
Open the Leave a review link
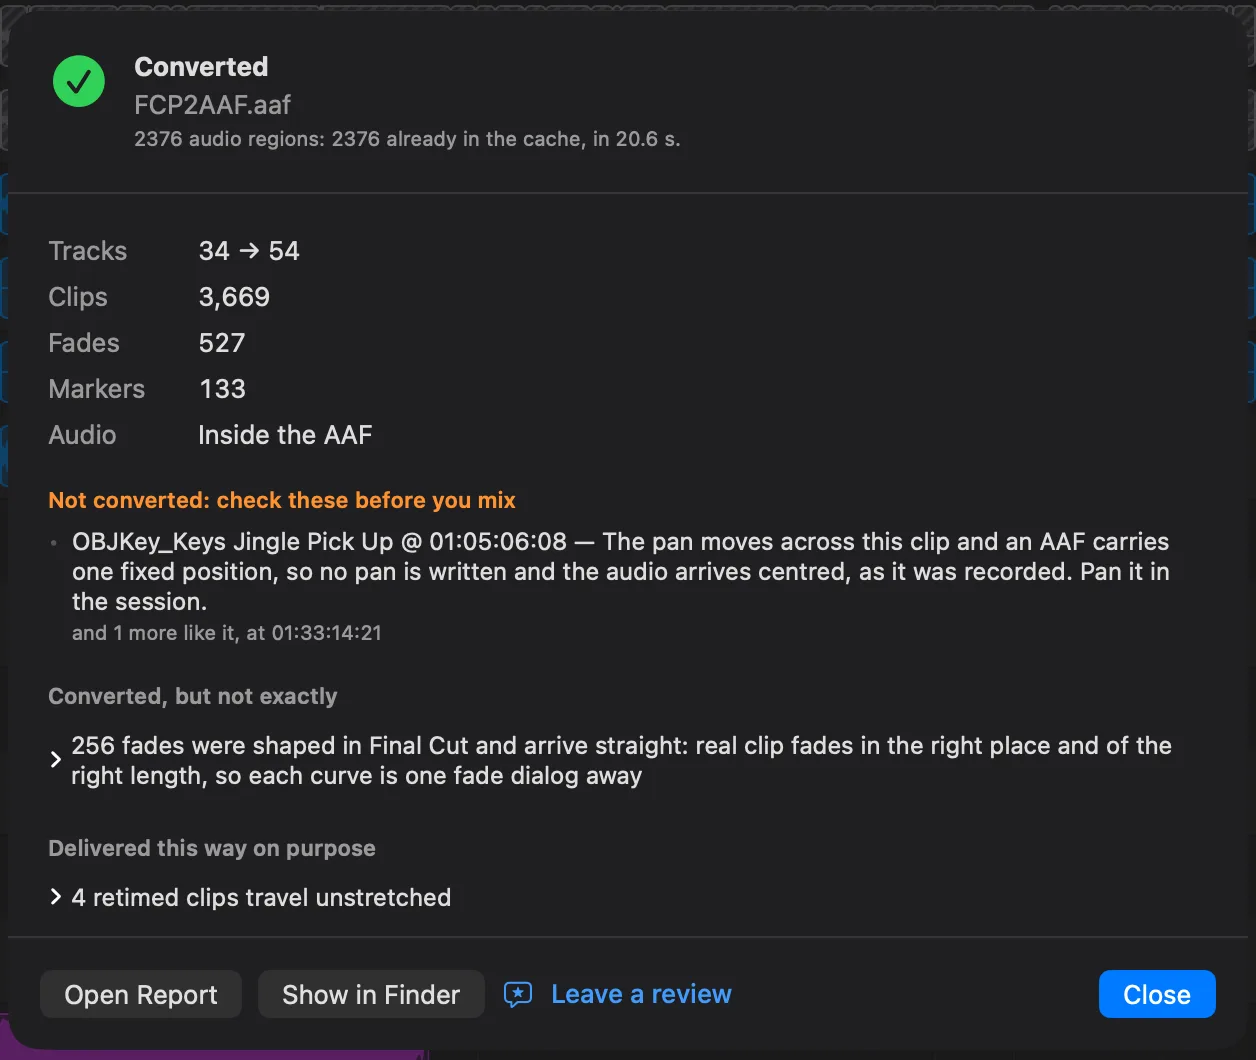pyautogui.click(x=641, y=994)
